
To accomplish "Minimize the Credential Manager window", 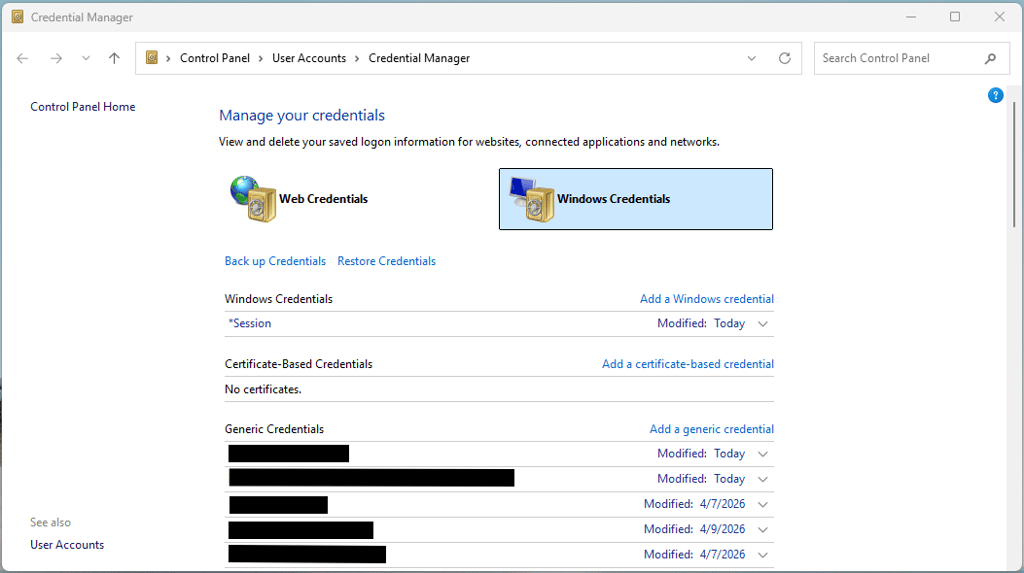I will (x=911, y=17).
